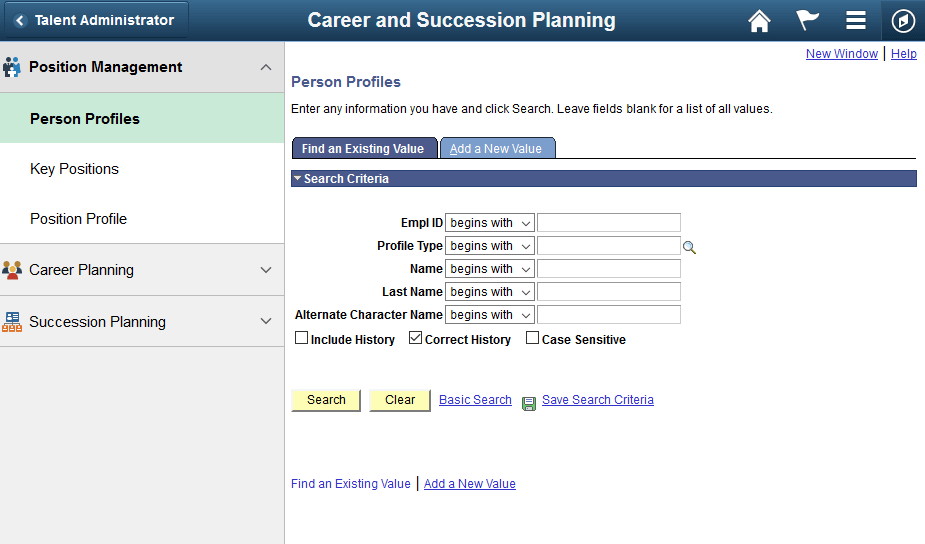Open the notifications flag icon
Screen dimensions: 925x544
pos(807,21)
